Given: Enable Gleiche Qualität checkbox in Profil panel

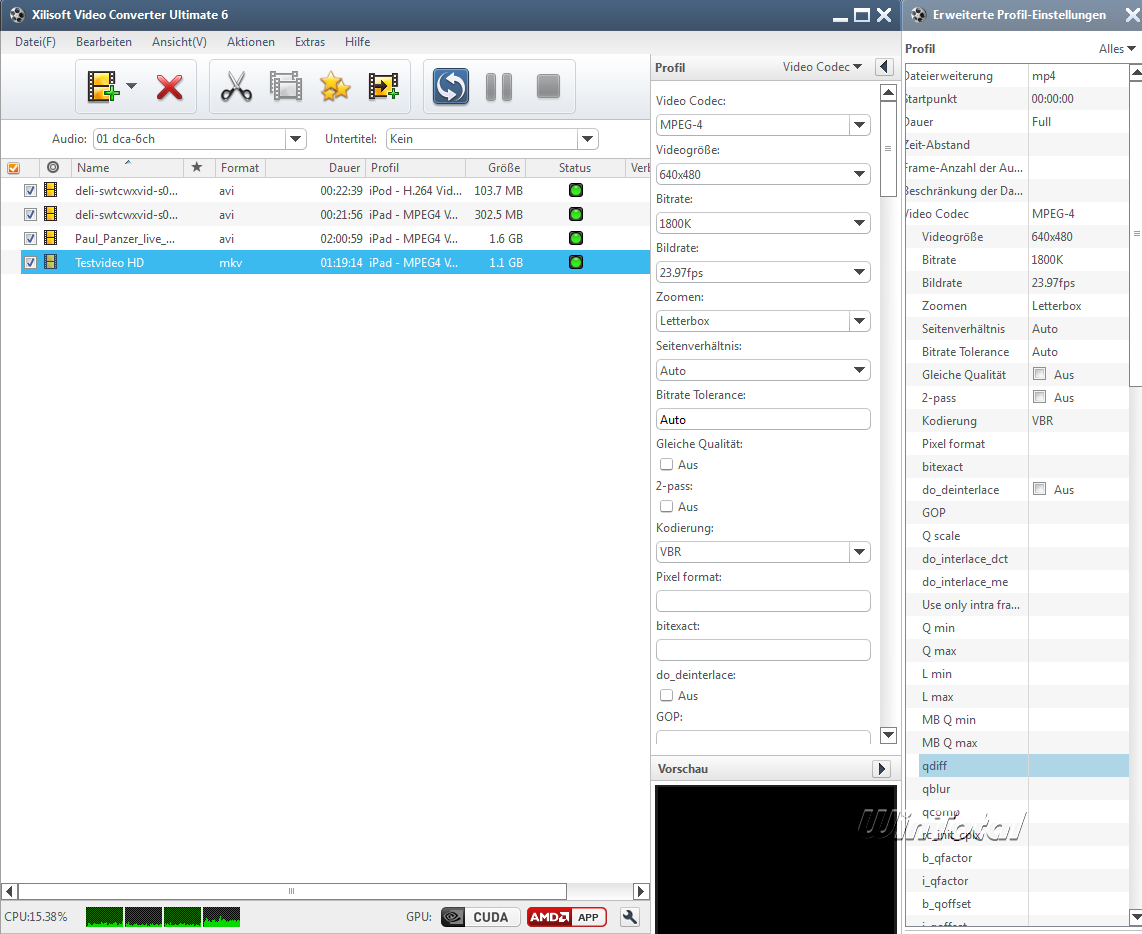Looking at the screenshot, I should coord(666,464).
